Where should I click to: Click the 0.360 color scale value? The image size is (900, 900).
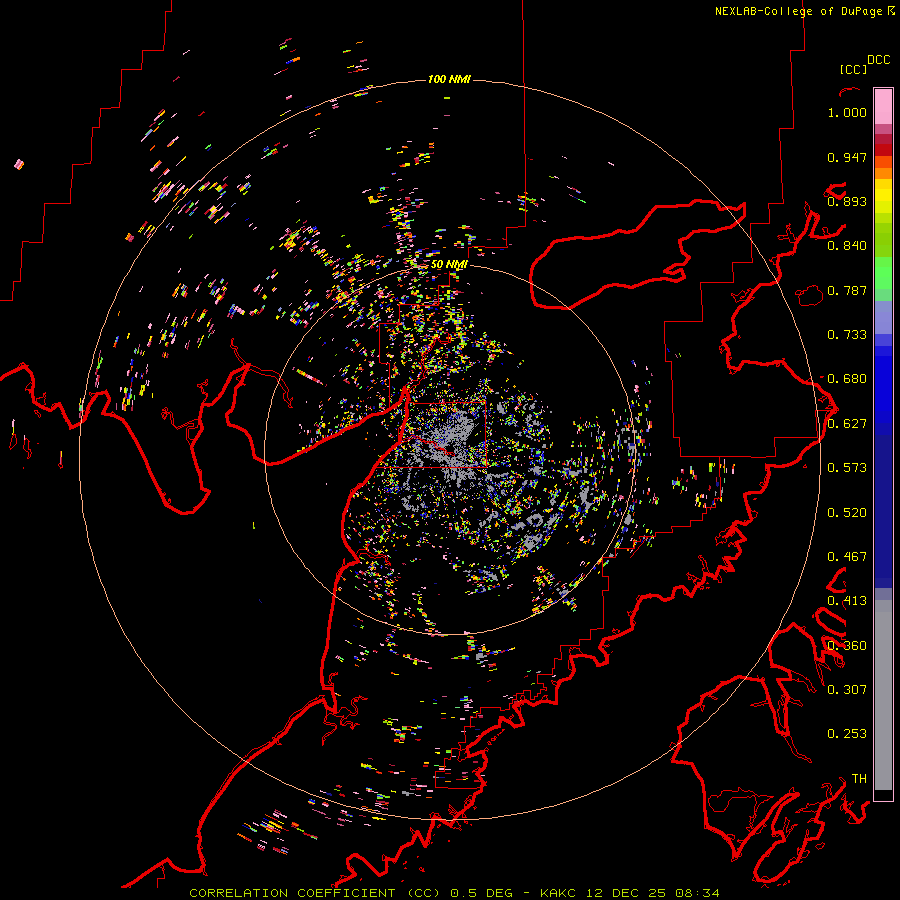pos(847,646)
